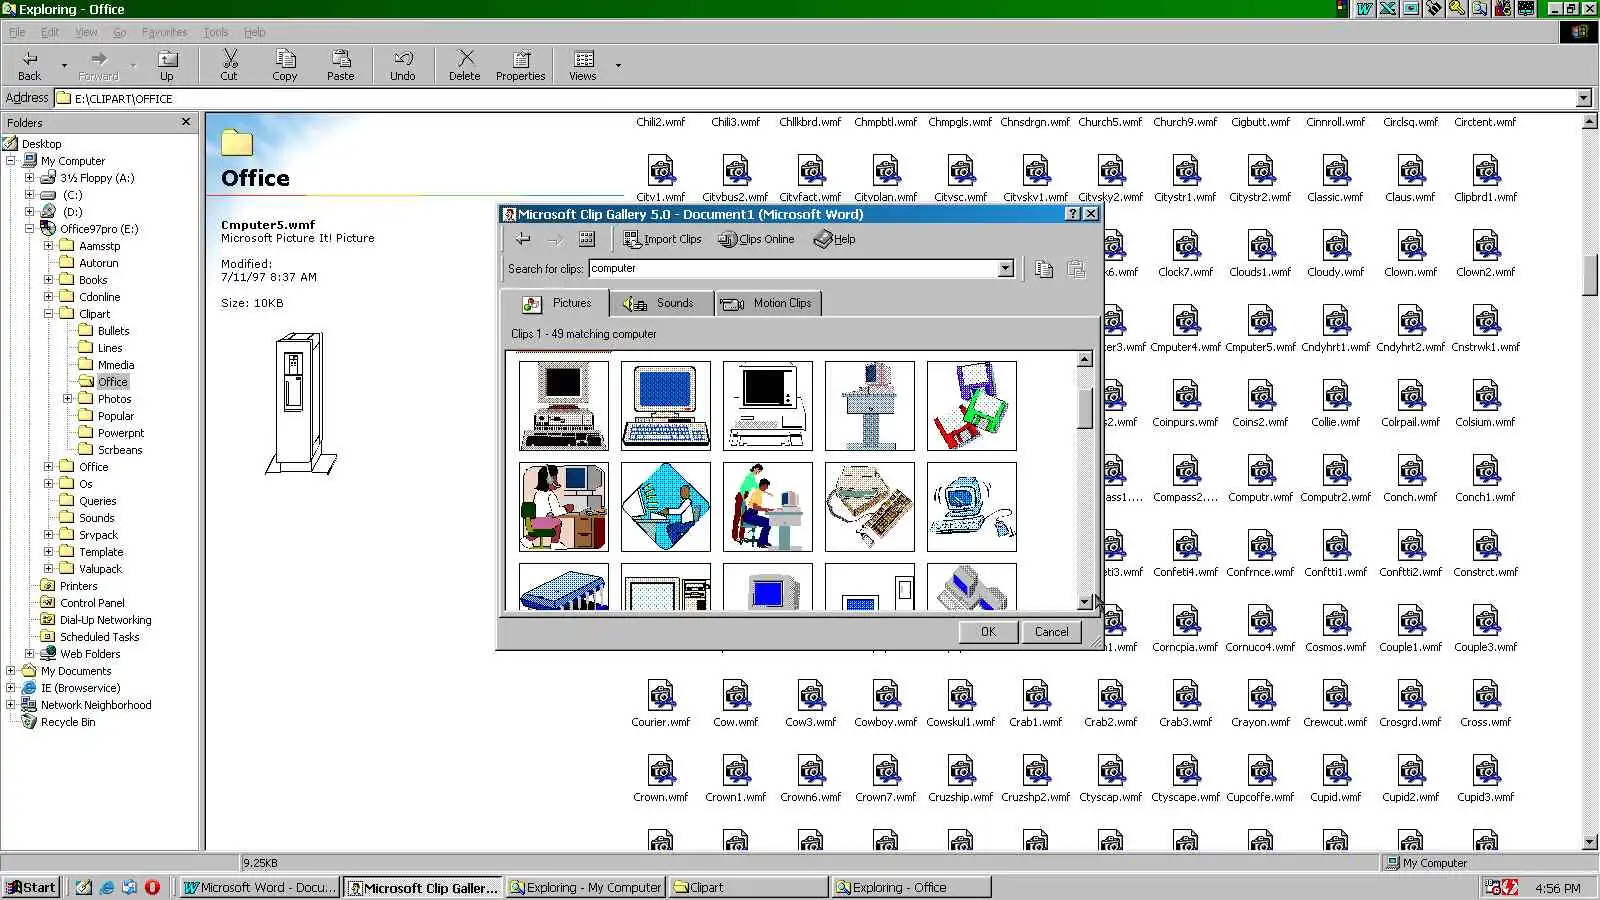Click OK in the Clip Gallery dialog
This screenshot has height=900, width=1600.
988,632
